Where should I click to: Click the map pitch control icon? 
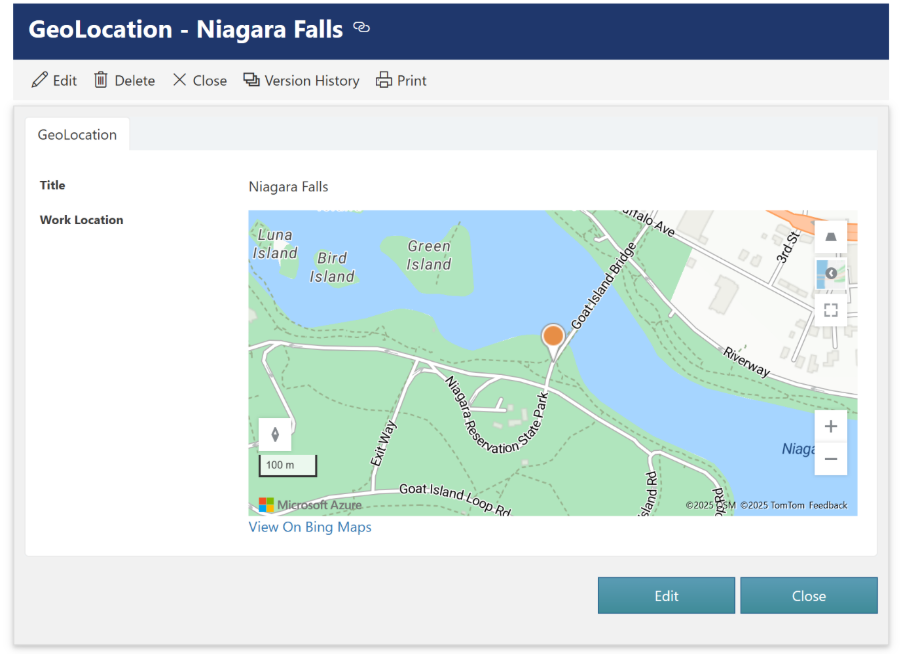[830, 237]
